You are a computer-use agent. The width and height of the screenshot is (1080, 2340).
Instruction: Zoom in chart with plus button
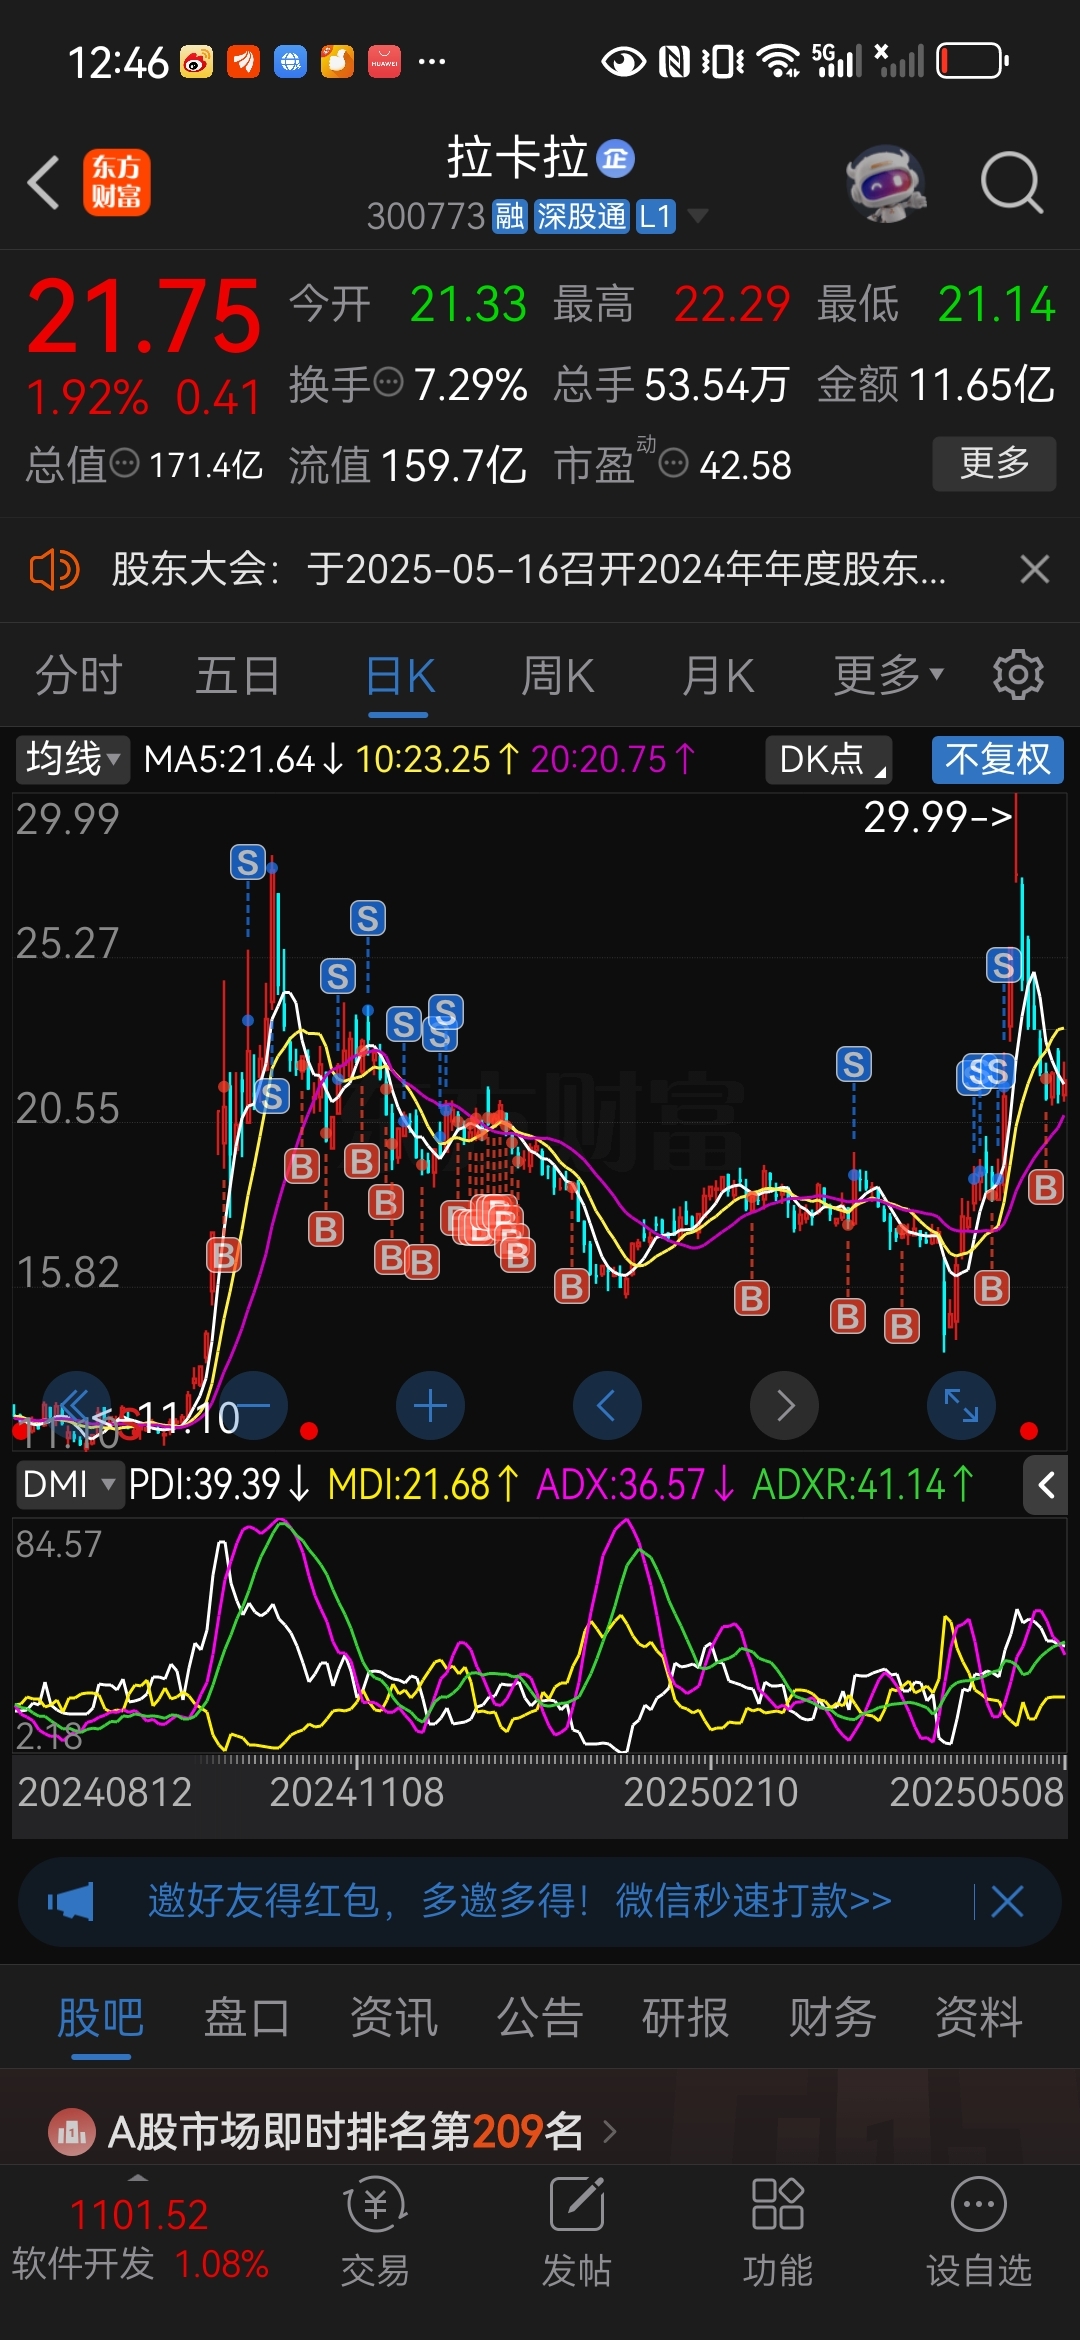[430, 1406]
